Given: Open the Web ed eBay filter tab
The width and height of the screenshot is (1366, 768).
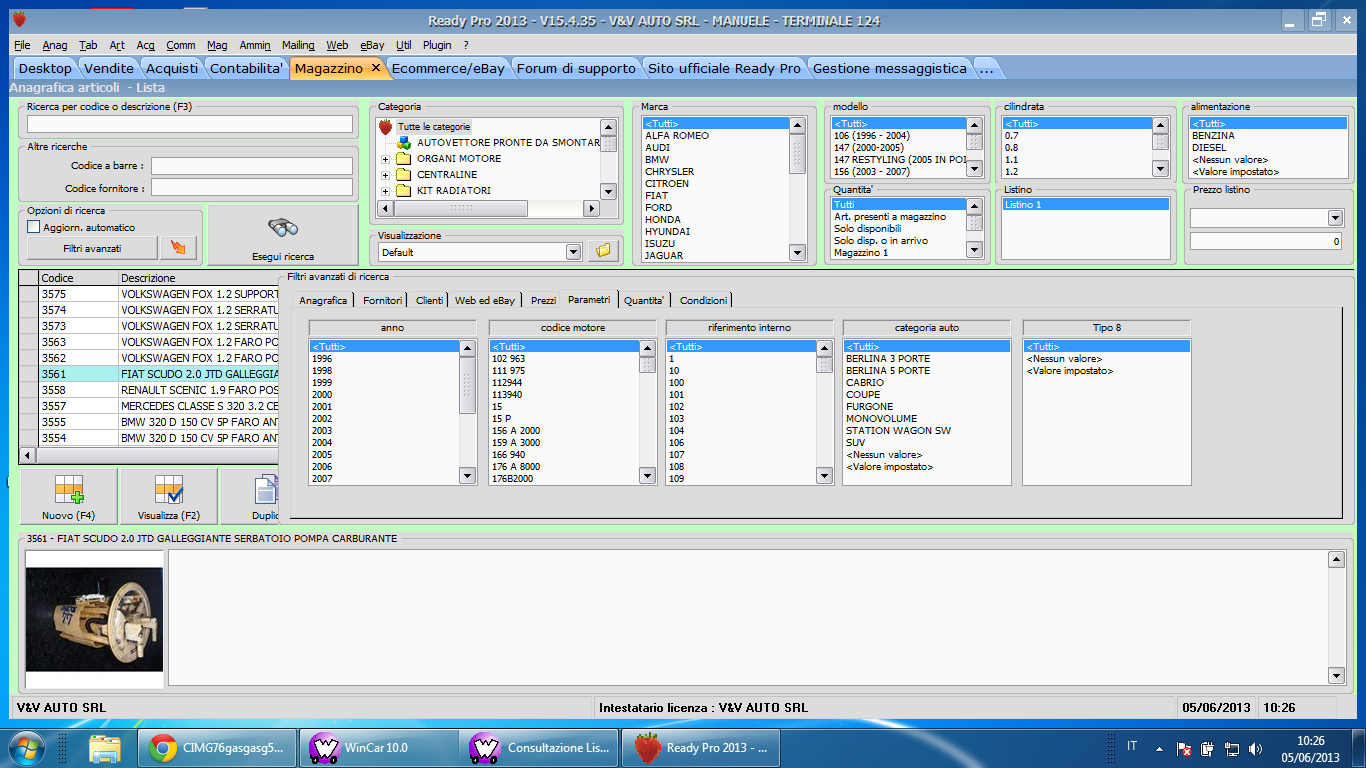Looking at the screenshot, I should (485, 300).
